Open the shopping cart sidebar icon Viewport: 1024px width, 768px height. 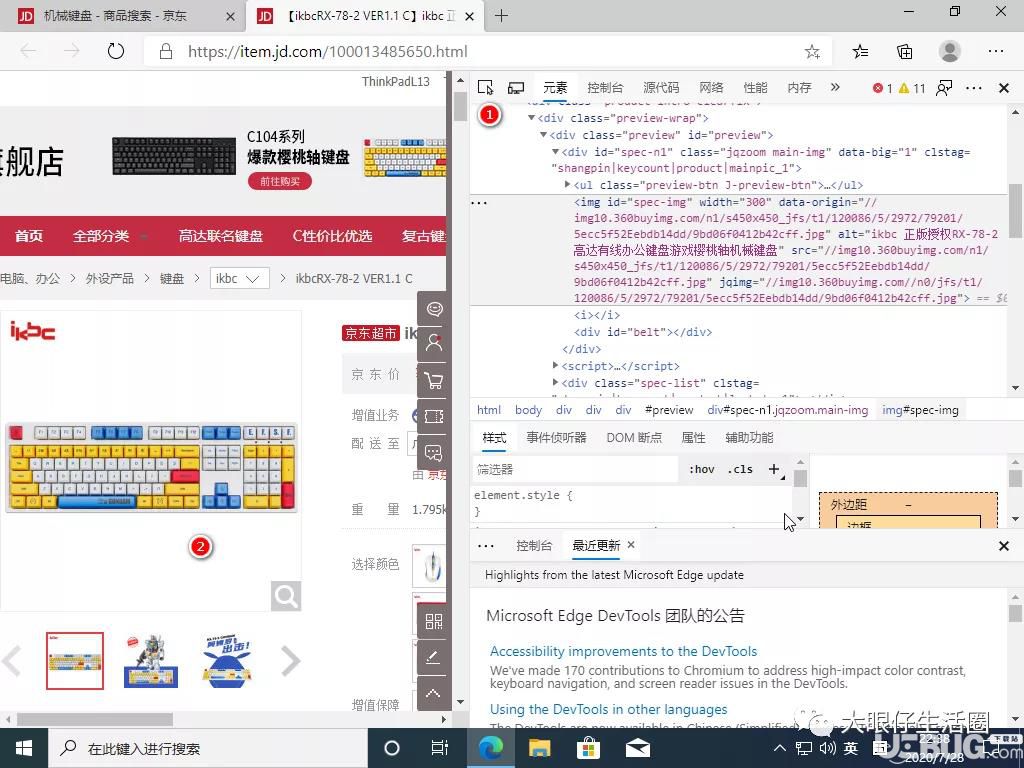[434, 380]
